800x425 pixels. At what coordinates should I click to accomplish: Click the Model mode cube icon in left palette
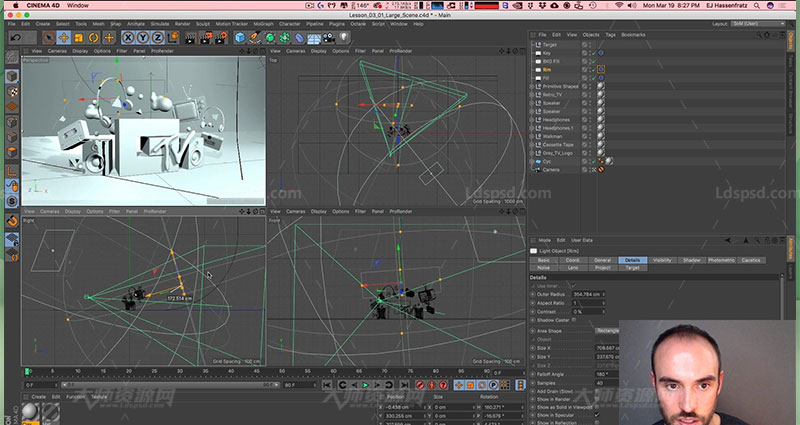12,77
